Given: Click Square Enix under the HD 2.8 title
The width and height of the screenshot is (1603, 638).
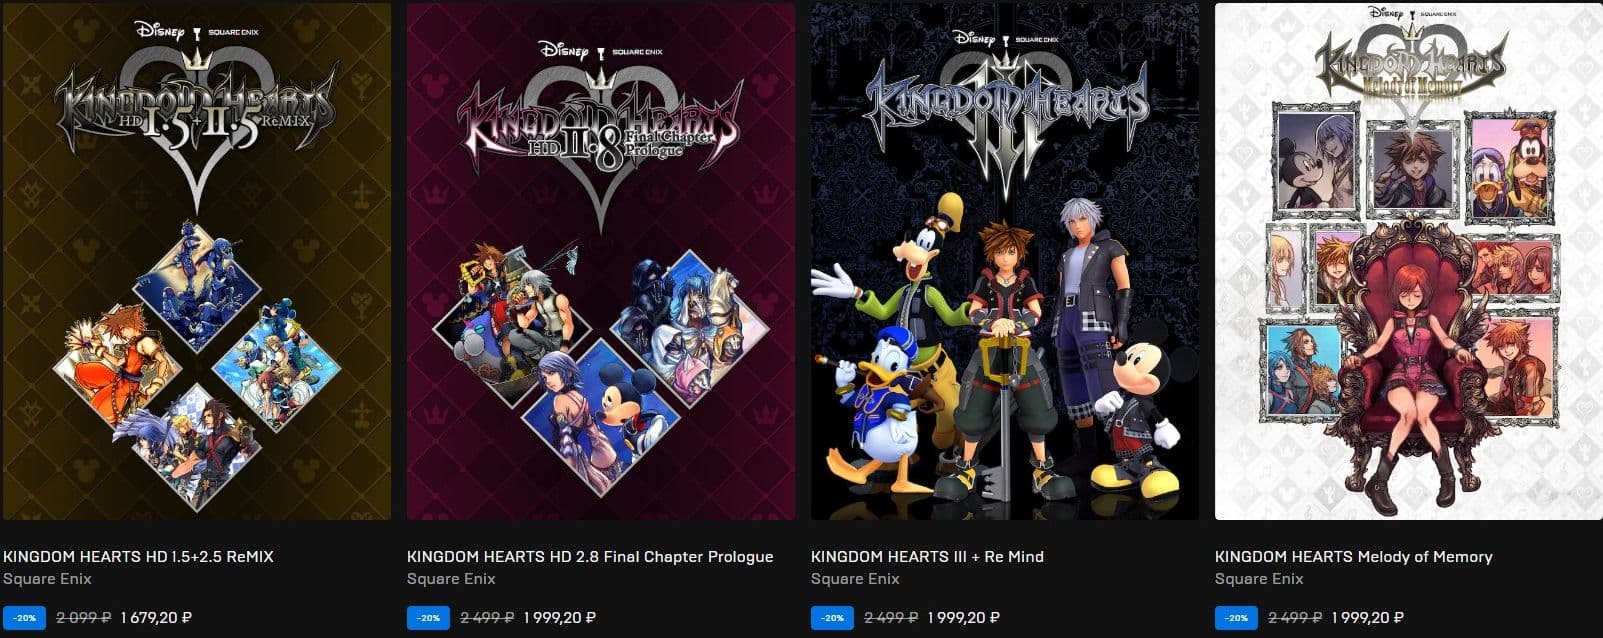Looking at the screenshot, I should (451, 579).
